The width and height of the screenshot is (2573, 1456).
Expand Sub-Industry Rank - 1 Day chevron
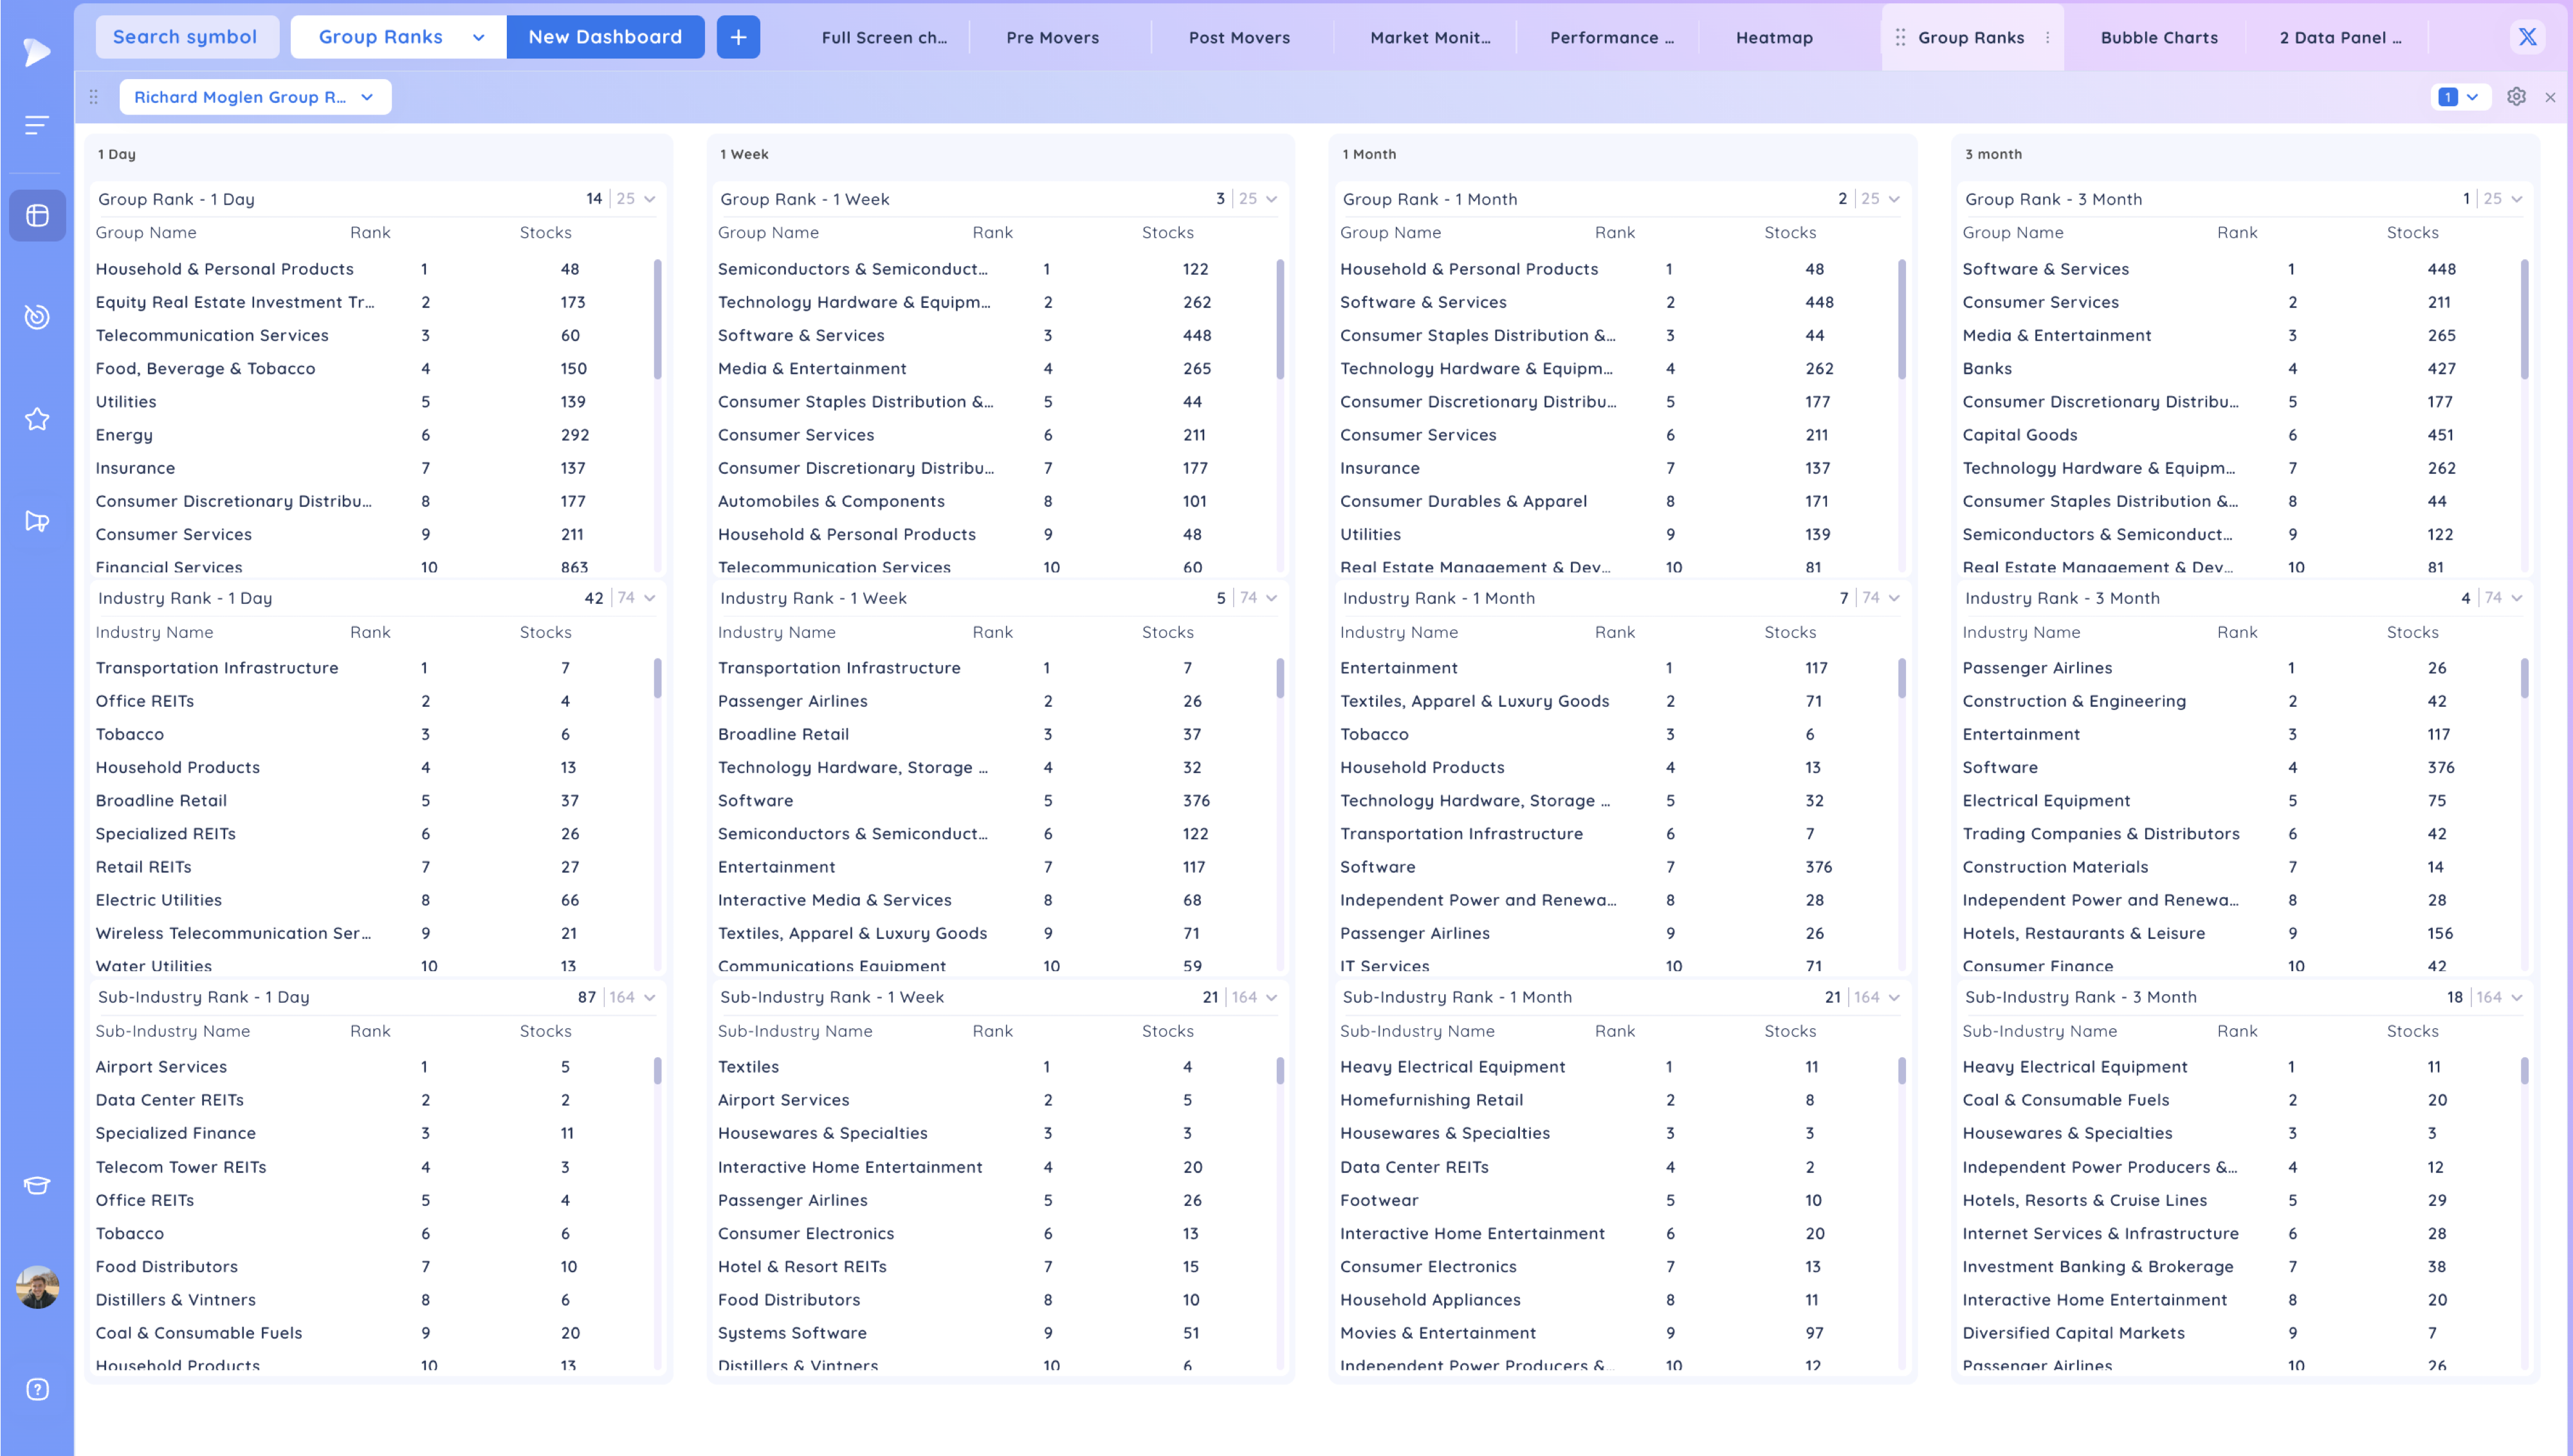tap(650, 997)
